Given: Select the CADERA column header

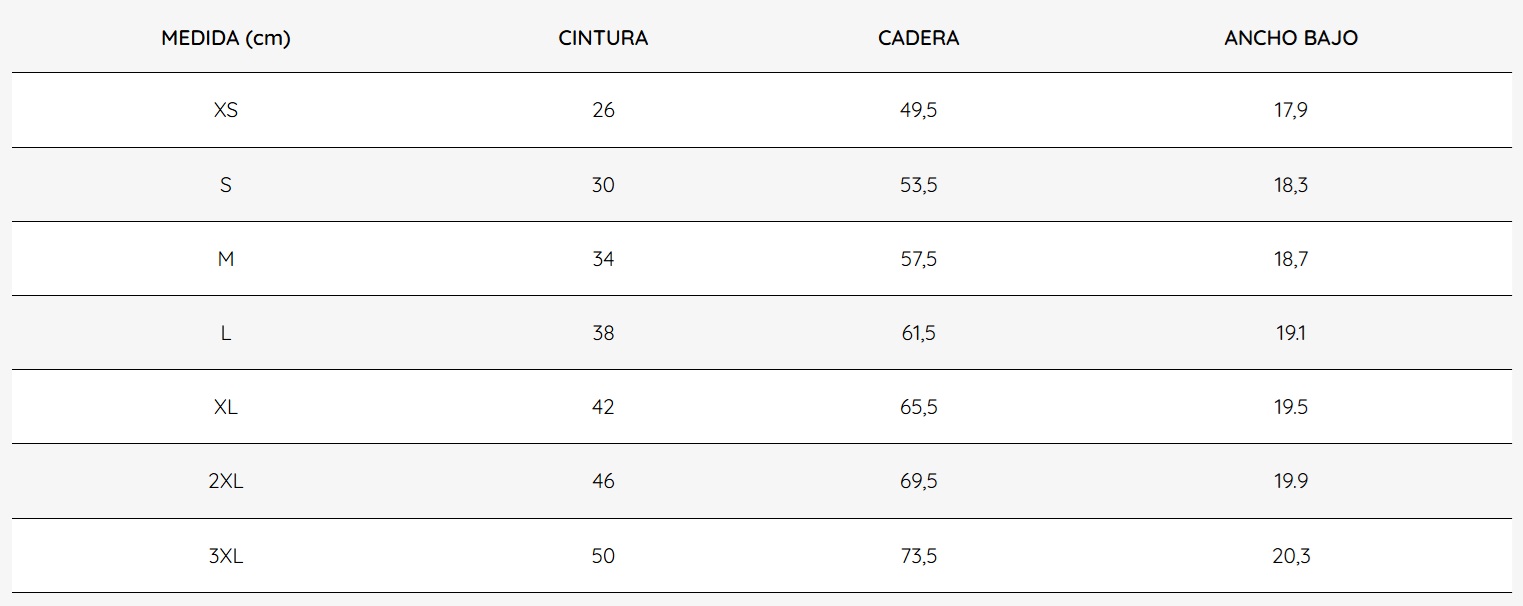Looking at the screenshot, I should pos(918,39).
